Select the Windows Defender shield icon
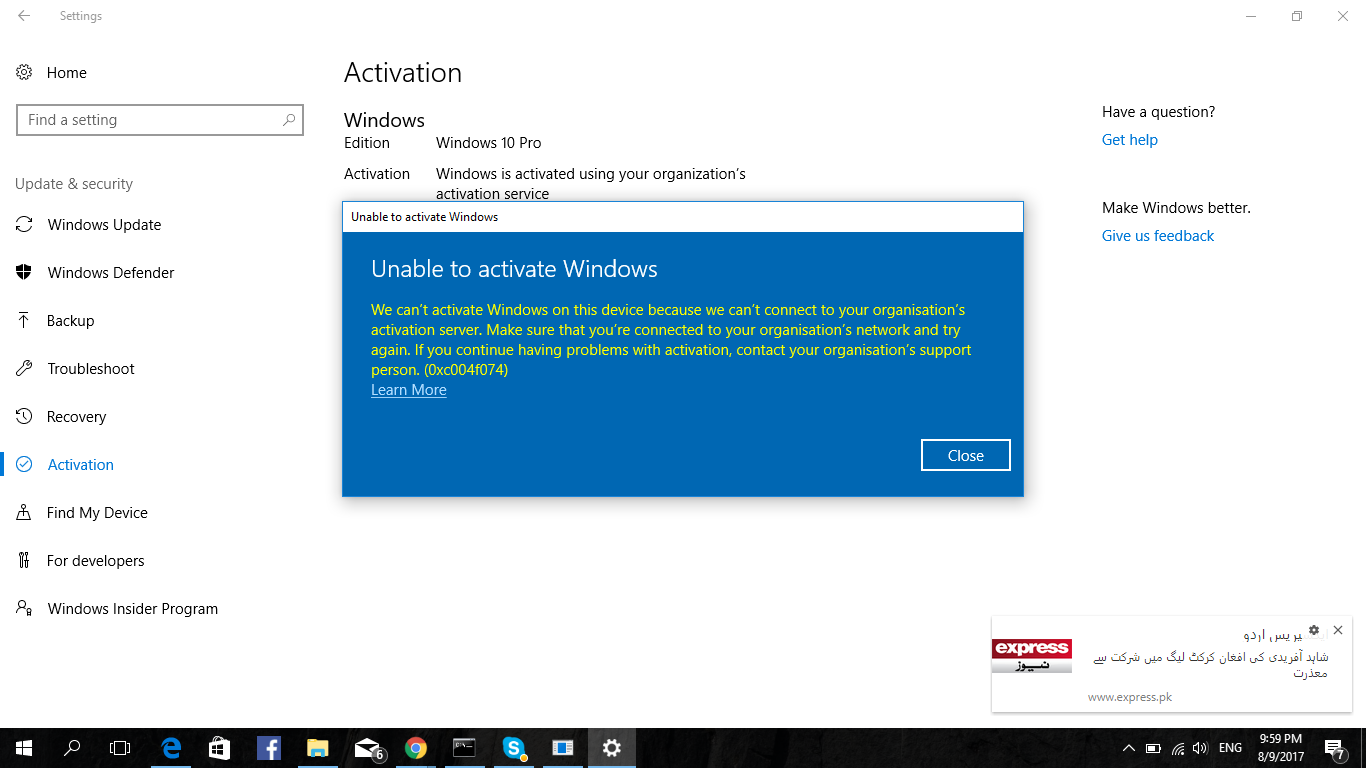 (x=24, y=273)
